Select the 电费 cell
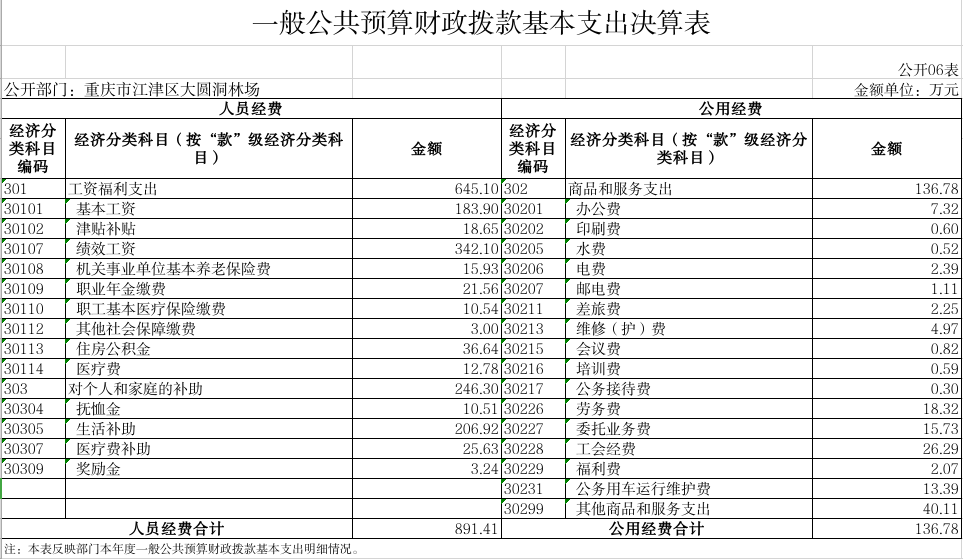The image size is (963, 559). click(x=689, y=268)
